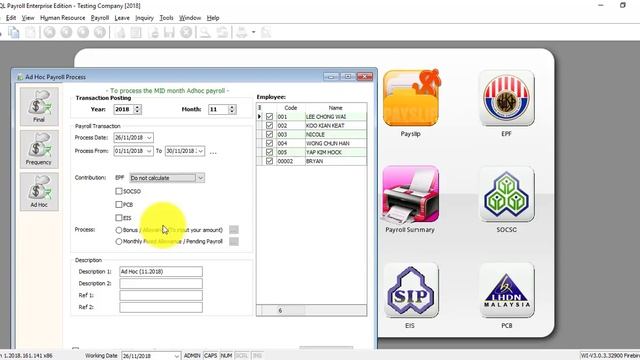Click the print toolbar icon
This screenshot has height=360, width=640.
[242, 32]
